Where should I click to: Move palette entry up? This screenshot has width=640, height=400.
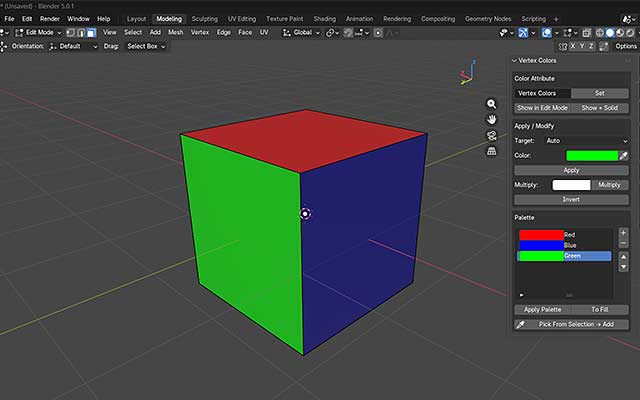tap(623, 257)
